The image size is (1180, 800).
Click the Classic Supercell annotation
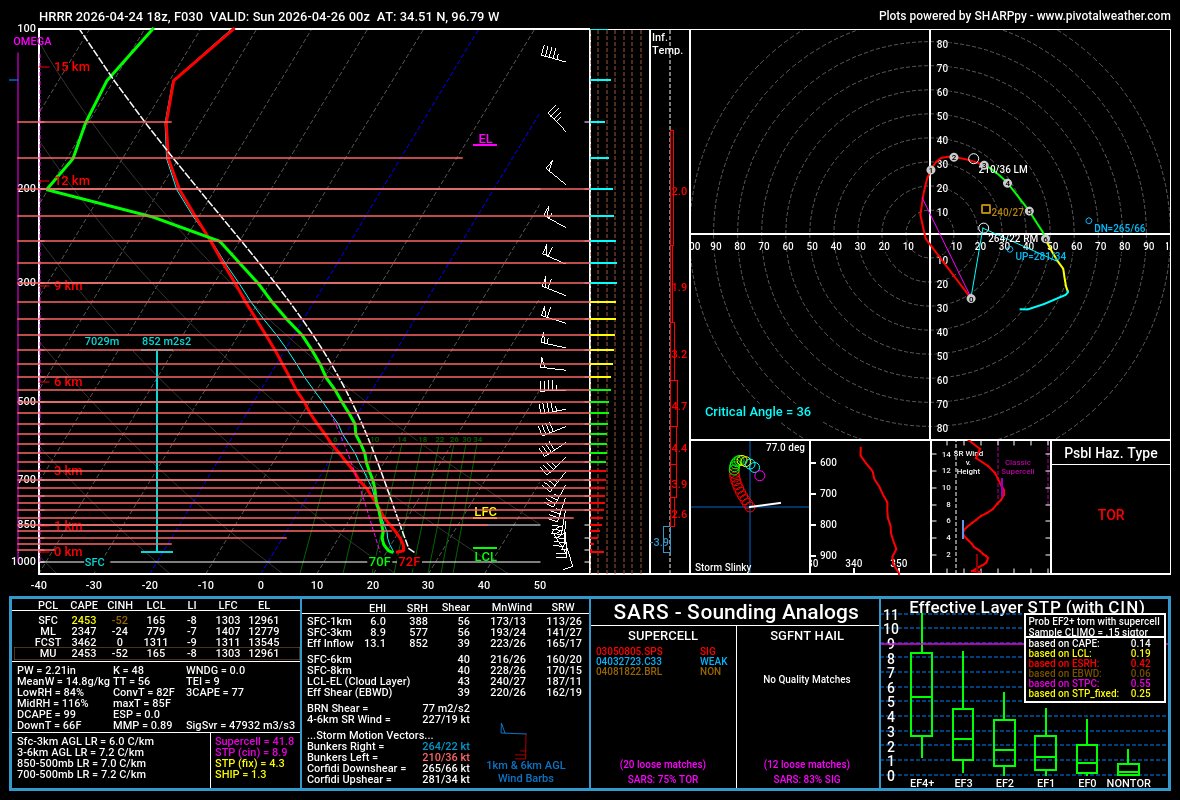pyautogui.click(x=1017, y=467)
